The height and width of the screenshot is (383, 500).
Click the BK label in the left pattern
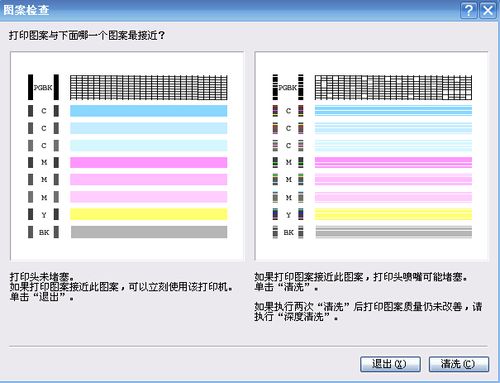click(x=44, y=232)
